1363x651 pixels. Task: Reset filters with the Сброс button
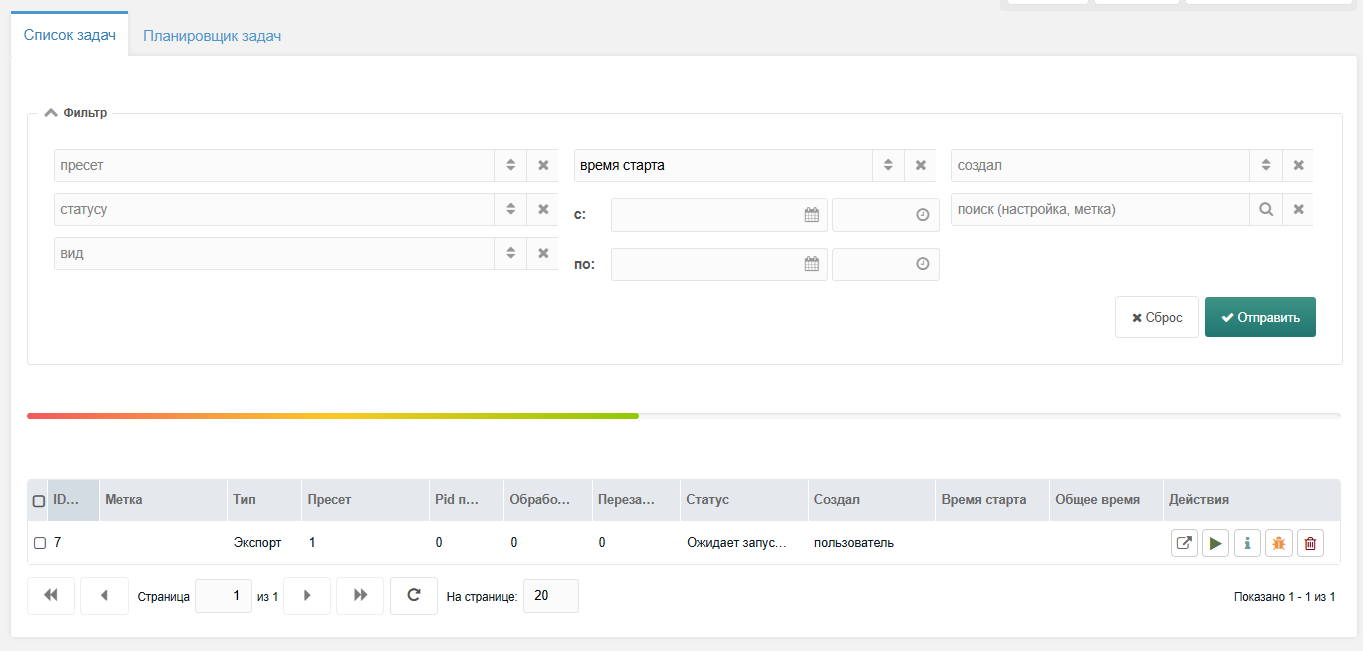(1156, 318)
